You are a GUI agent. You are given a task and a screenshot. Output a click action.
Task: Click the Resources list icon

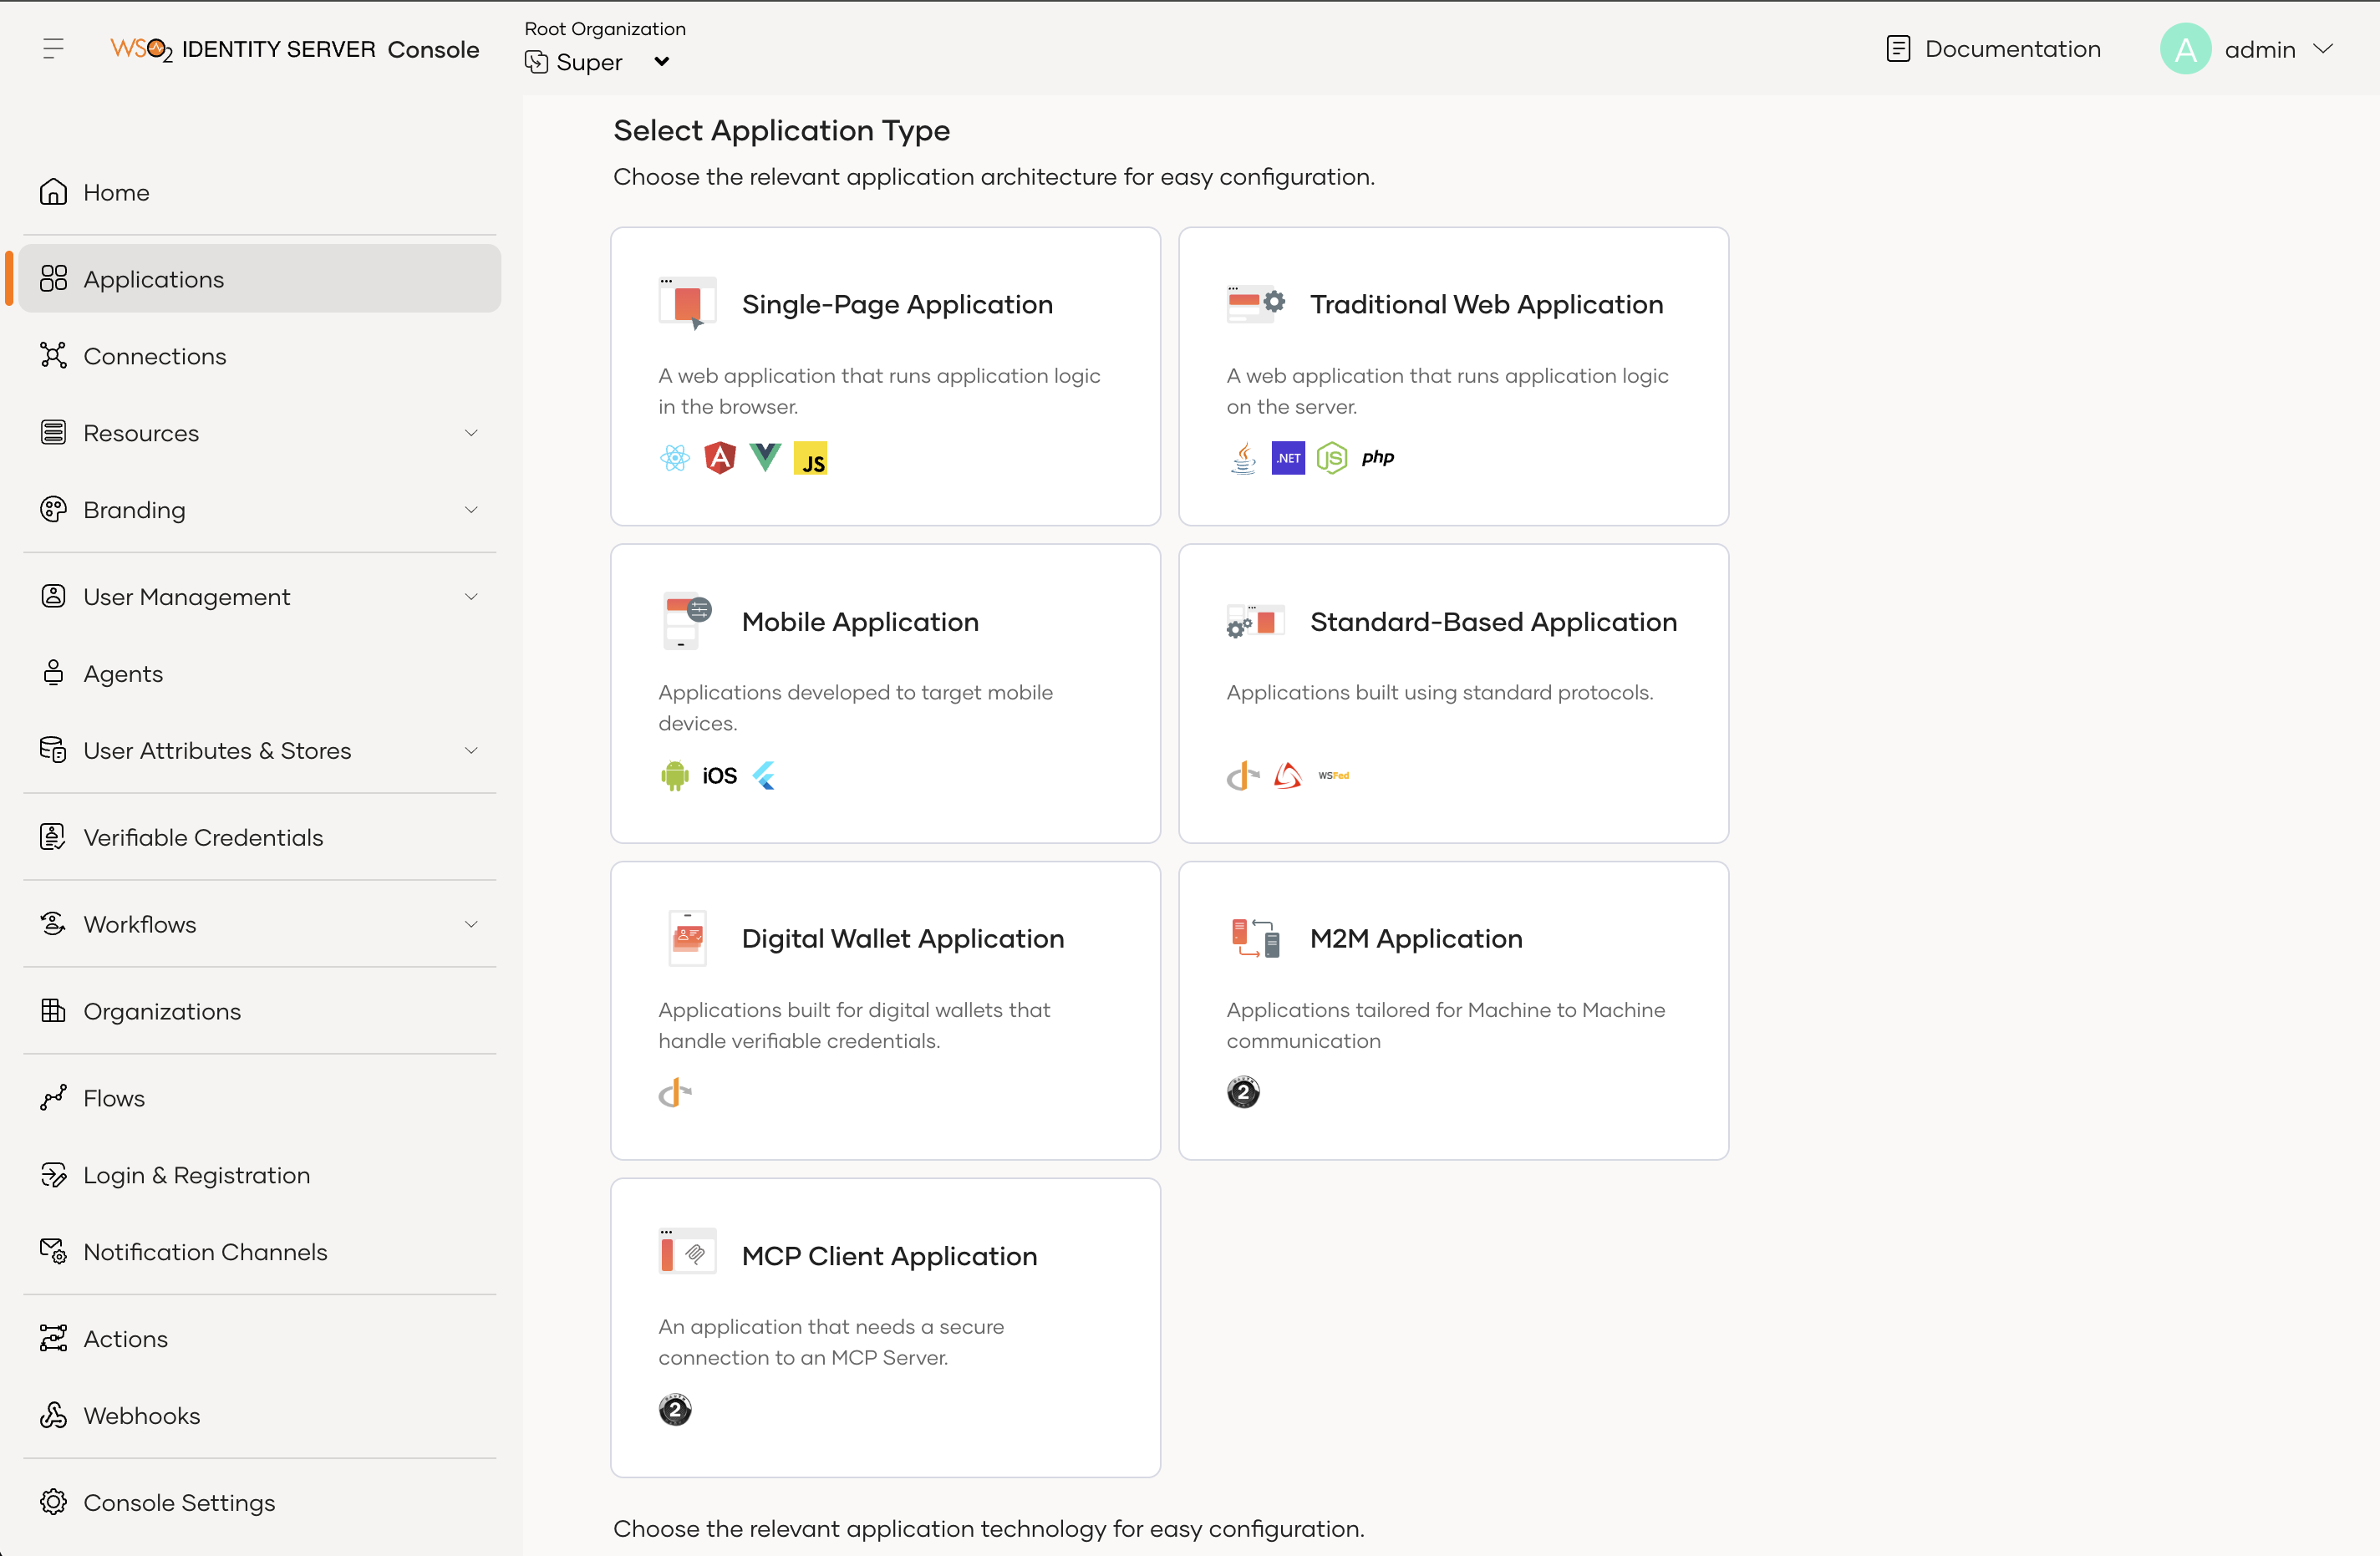53,433
